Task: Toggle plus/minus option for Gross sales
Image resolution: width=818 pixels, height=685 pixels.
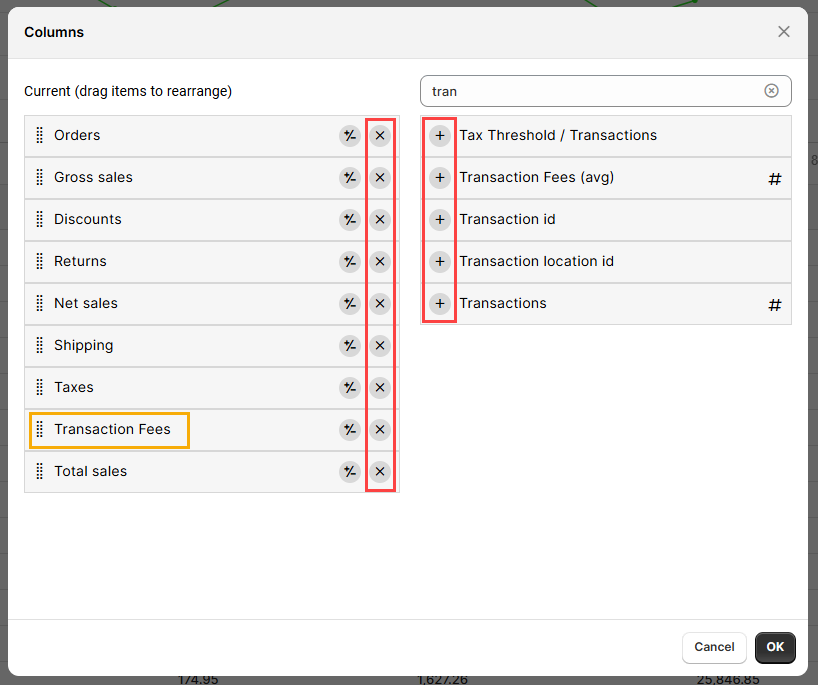Action: click(349, 178)
